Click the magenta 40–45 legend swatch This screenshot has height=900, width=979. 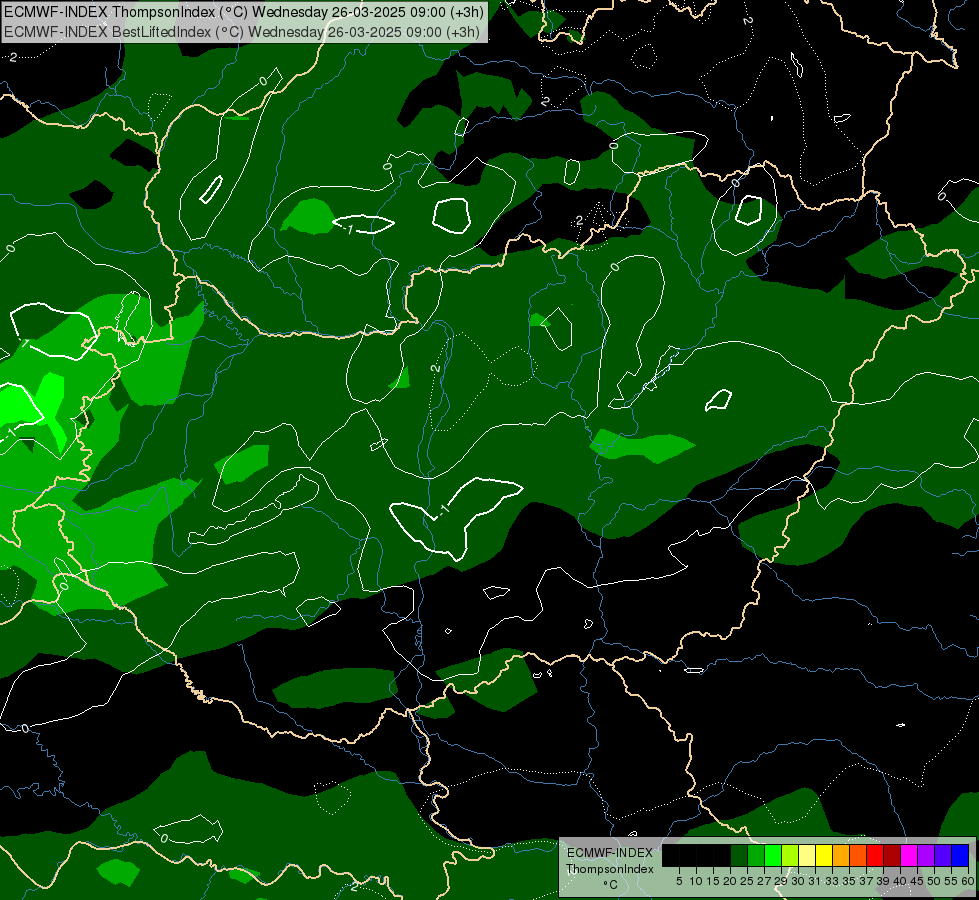click(x=909, y=855)
